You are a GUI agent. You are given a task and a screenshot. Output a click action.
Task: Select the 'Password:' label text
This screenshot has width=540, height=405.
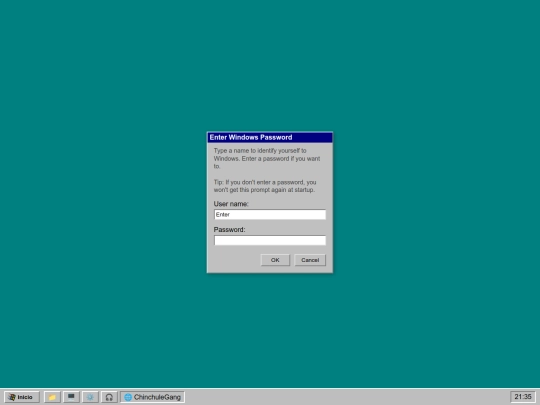229,230
